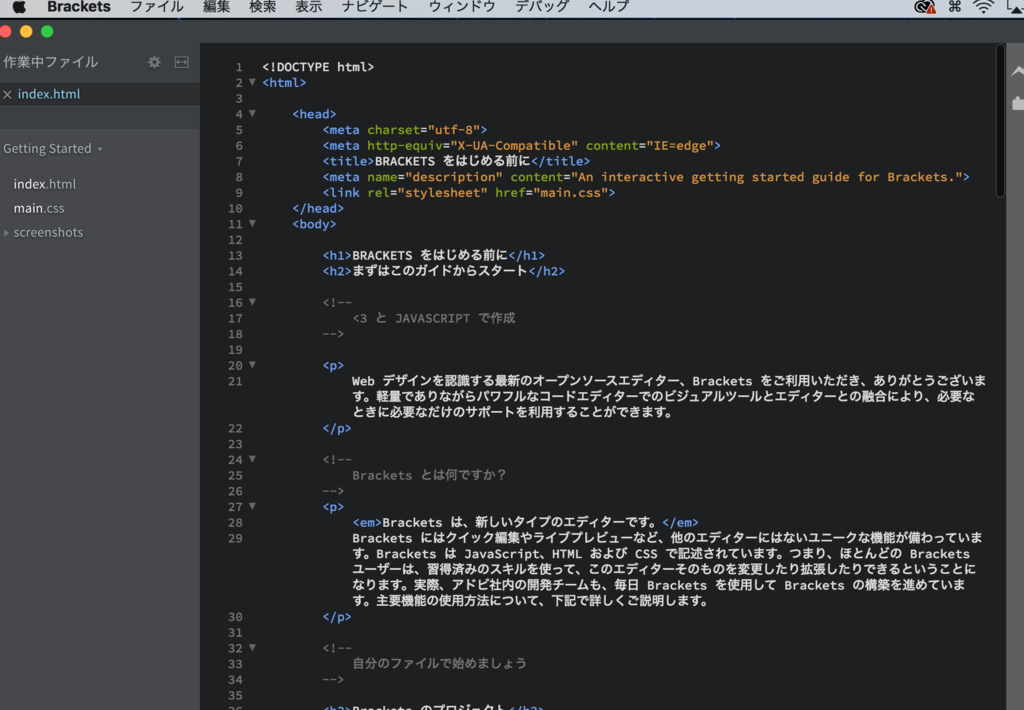Open the Wi-Fi status menu

click(983, 7)
